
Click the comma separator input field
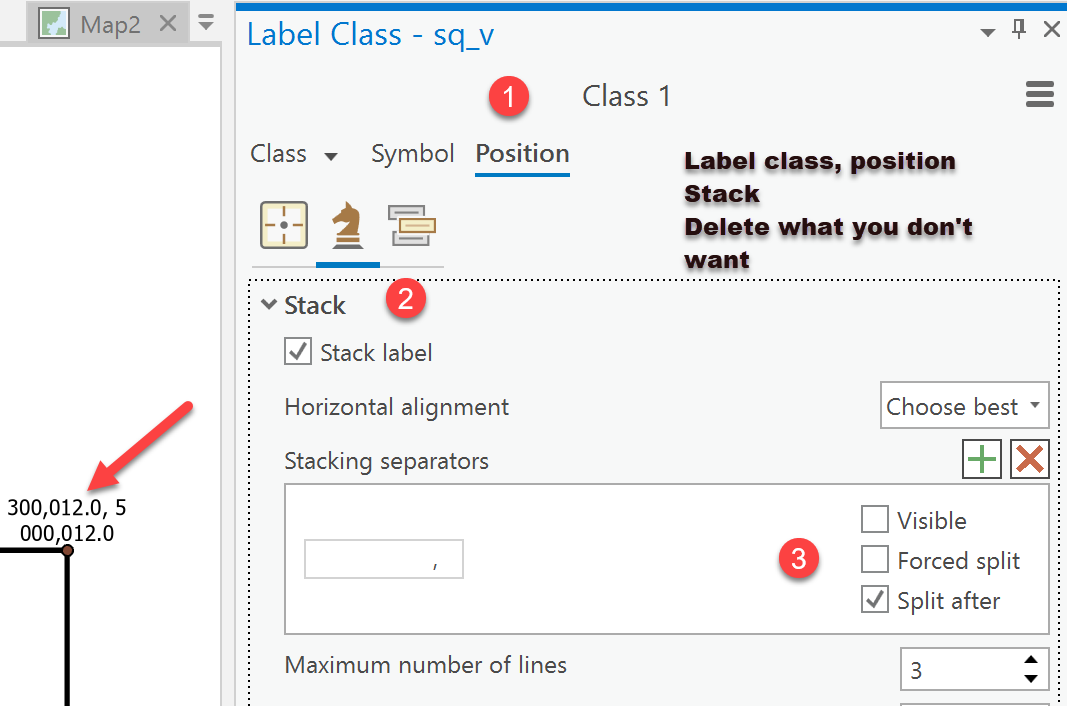pos(383,560)
